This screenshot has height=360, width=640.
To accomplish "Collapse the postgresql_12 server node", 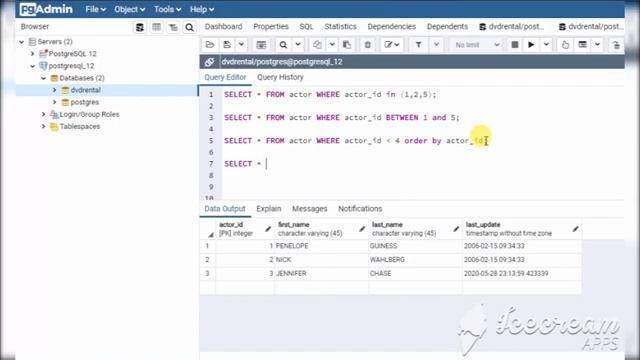I will pyautogui.click(x=33, y=66).
